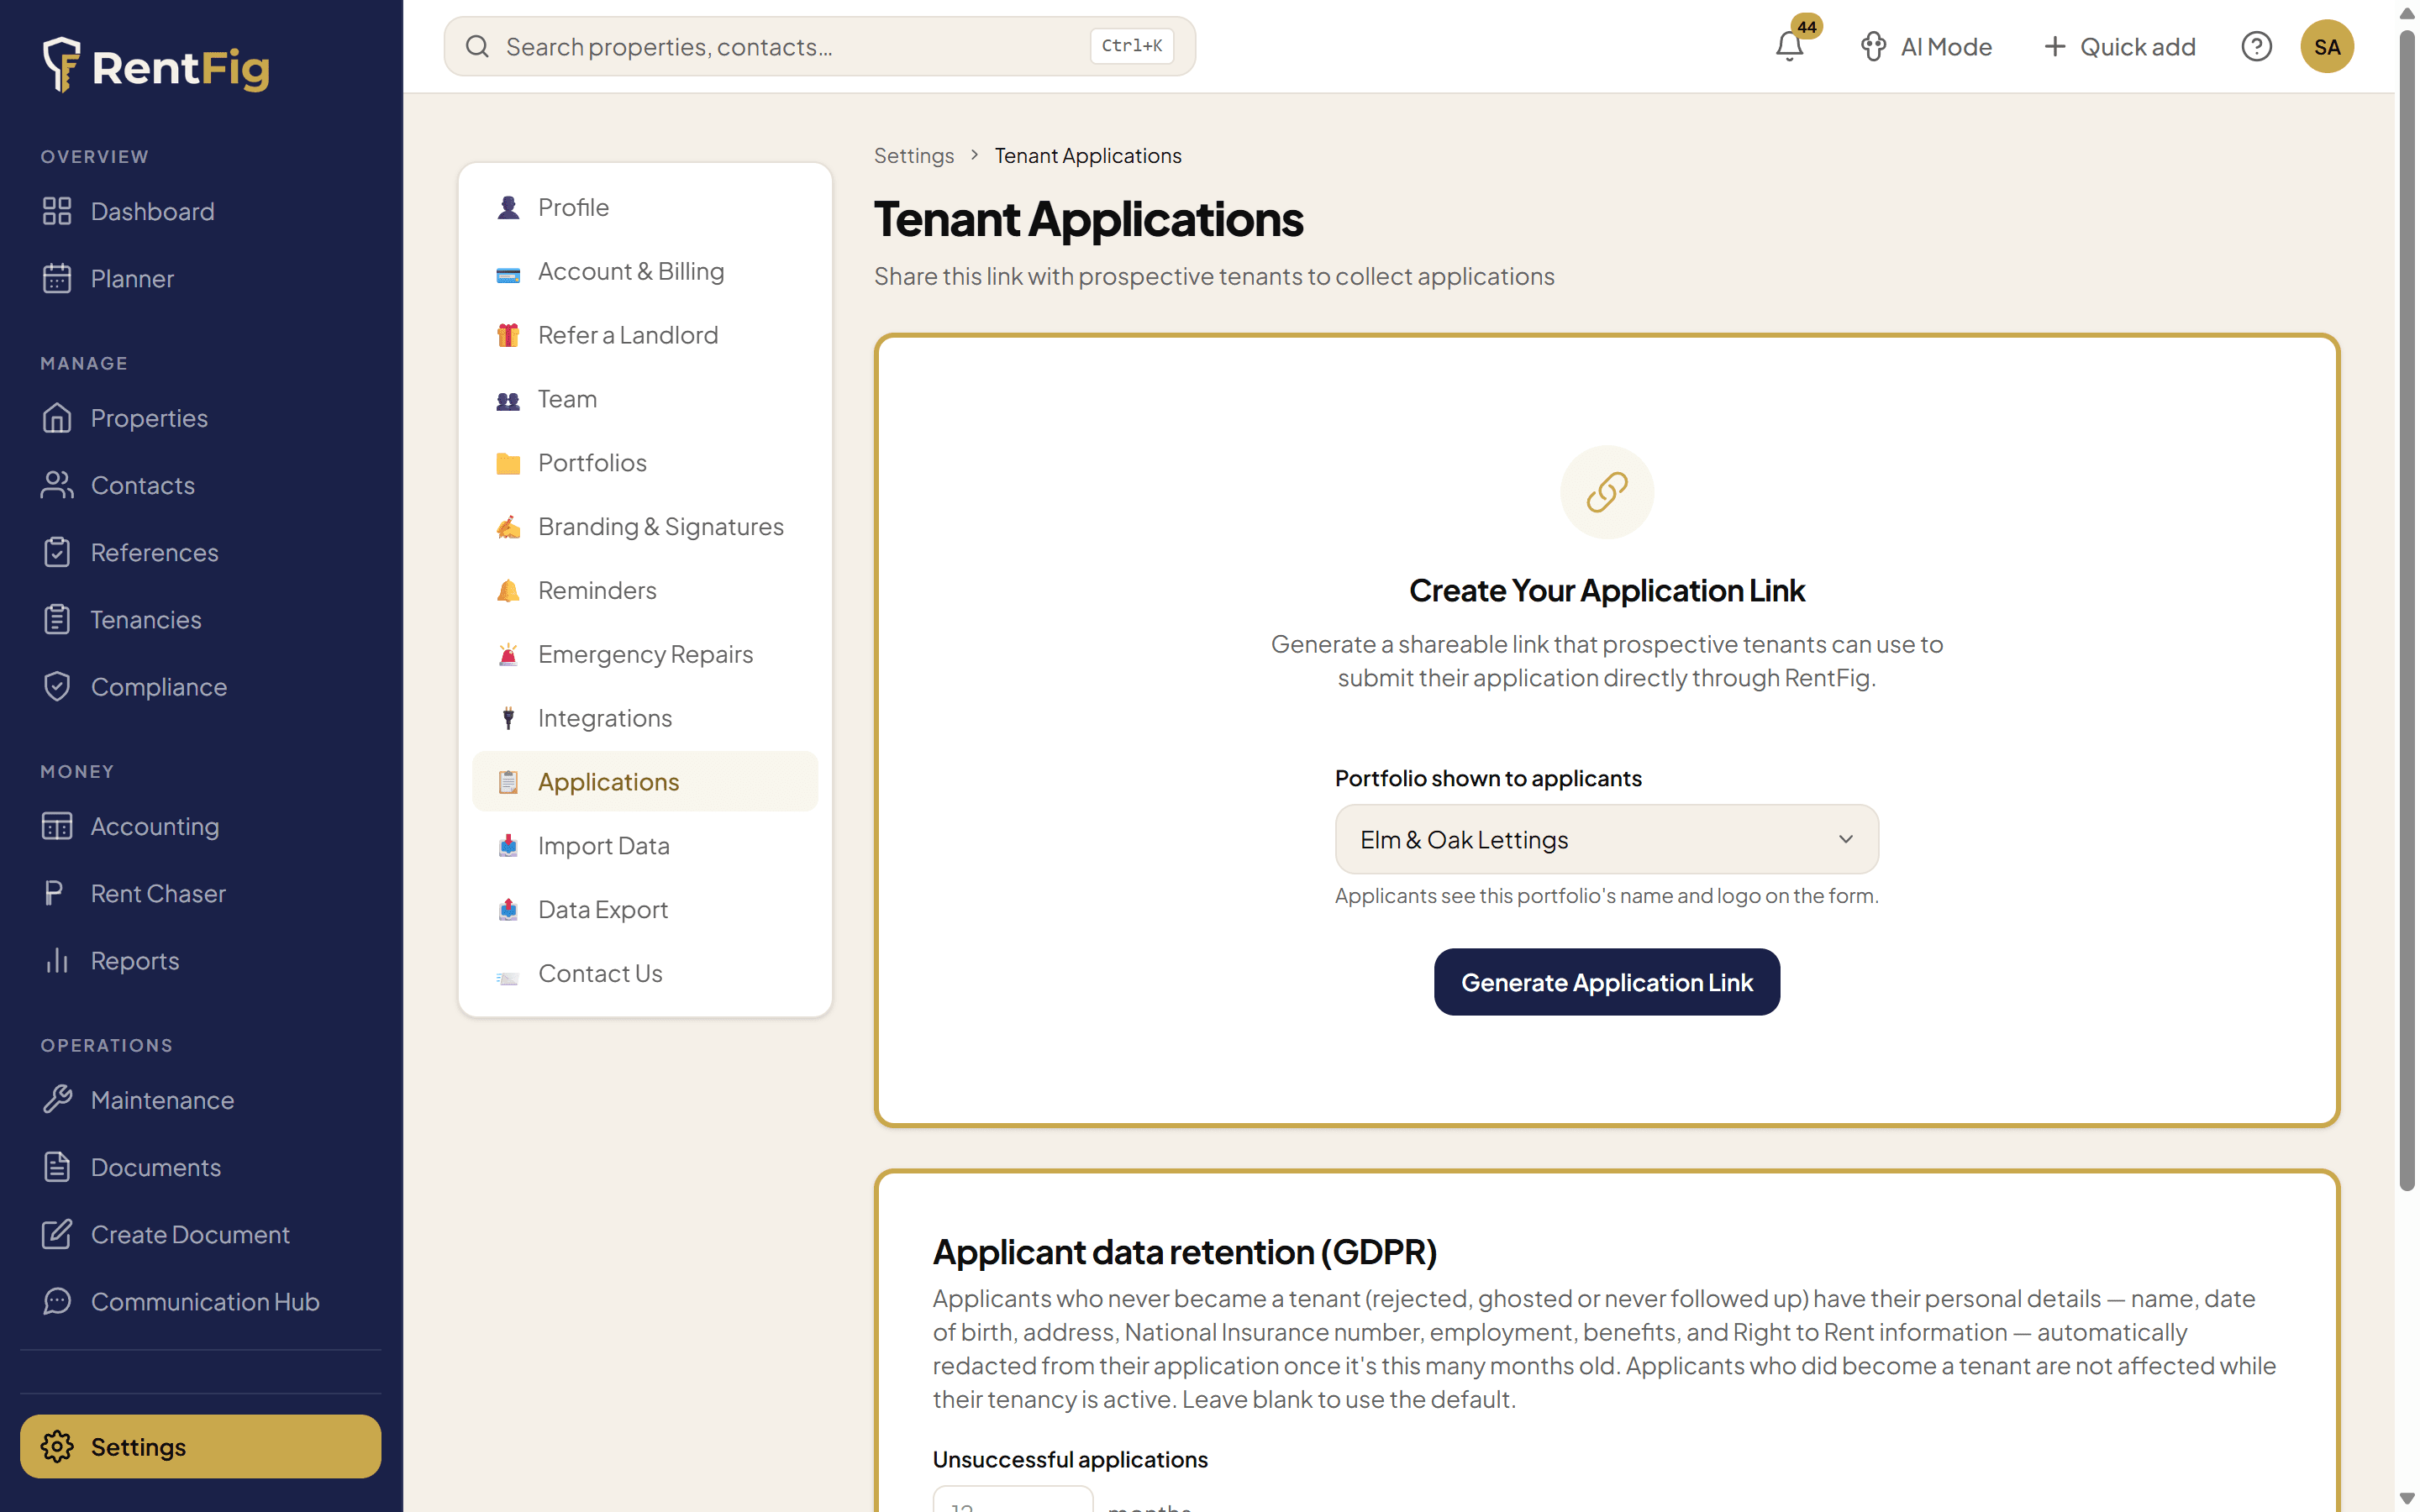Click the search magnifier icon
Image resolution: width=2420 pixels, height=1512 pixels.
(477, 46)
